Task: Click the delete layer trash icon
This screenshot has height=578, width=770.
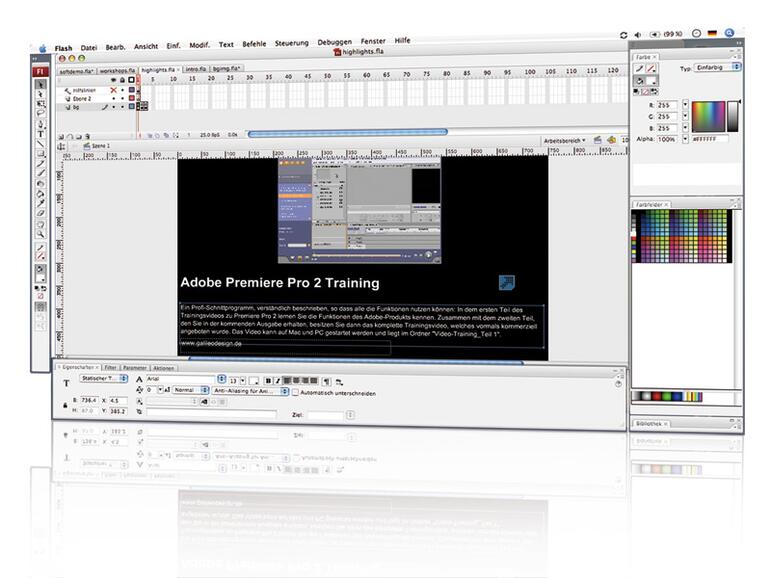Action: click(87, 137)
